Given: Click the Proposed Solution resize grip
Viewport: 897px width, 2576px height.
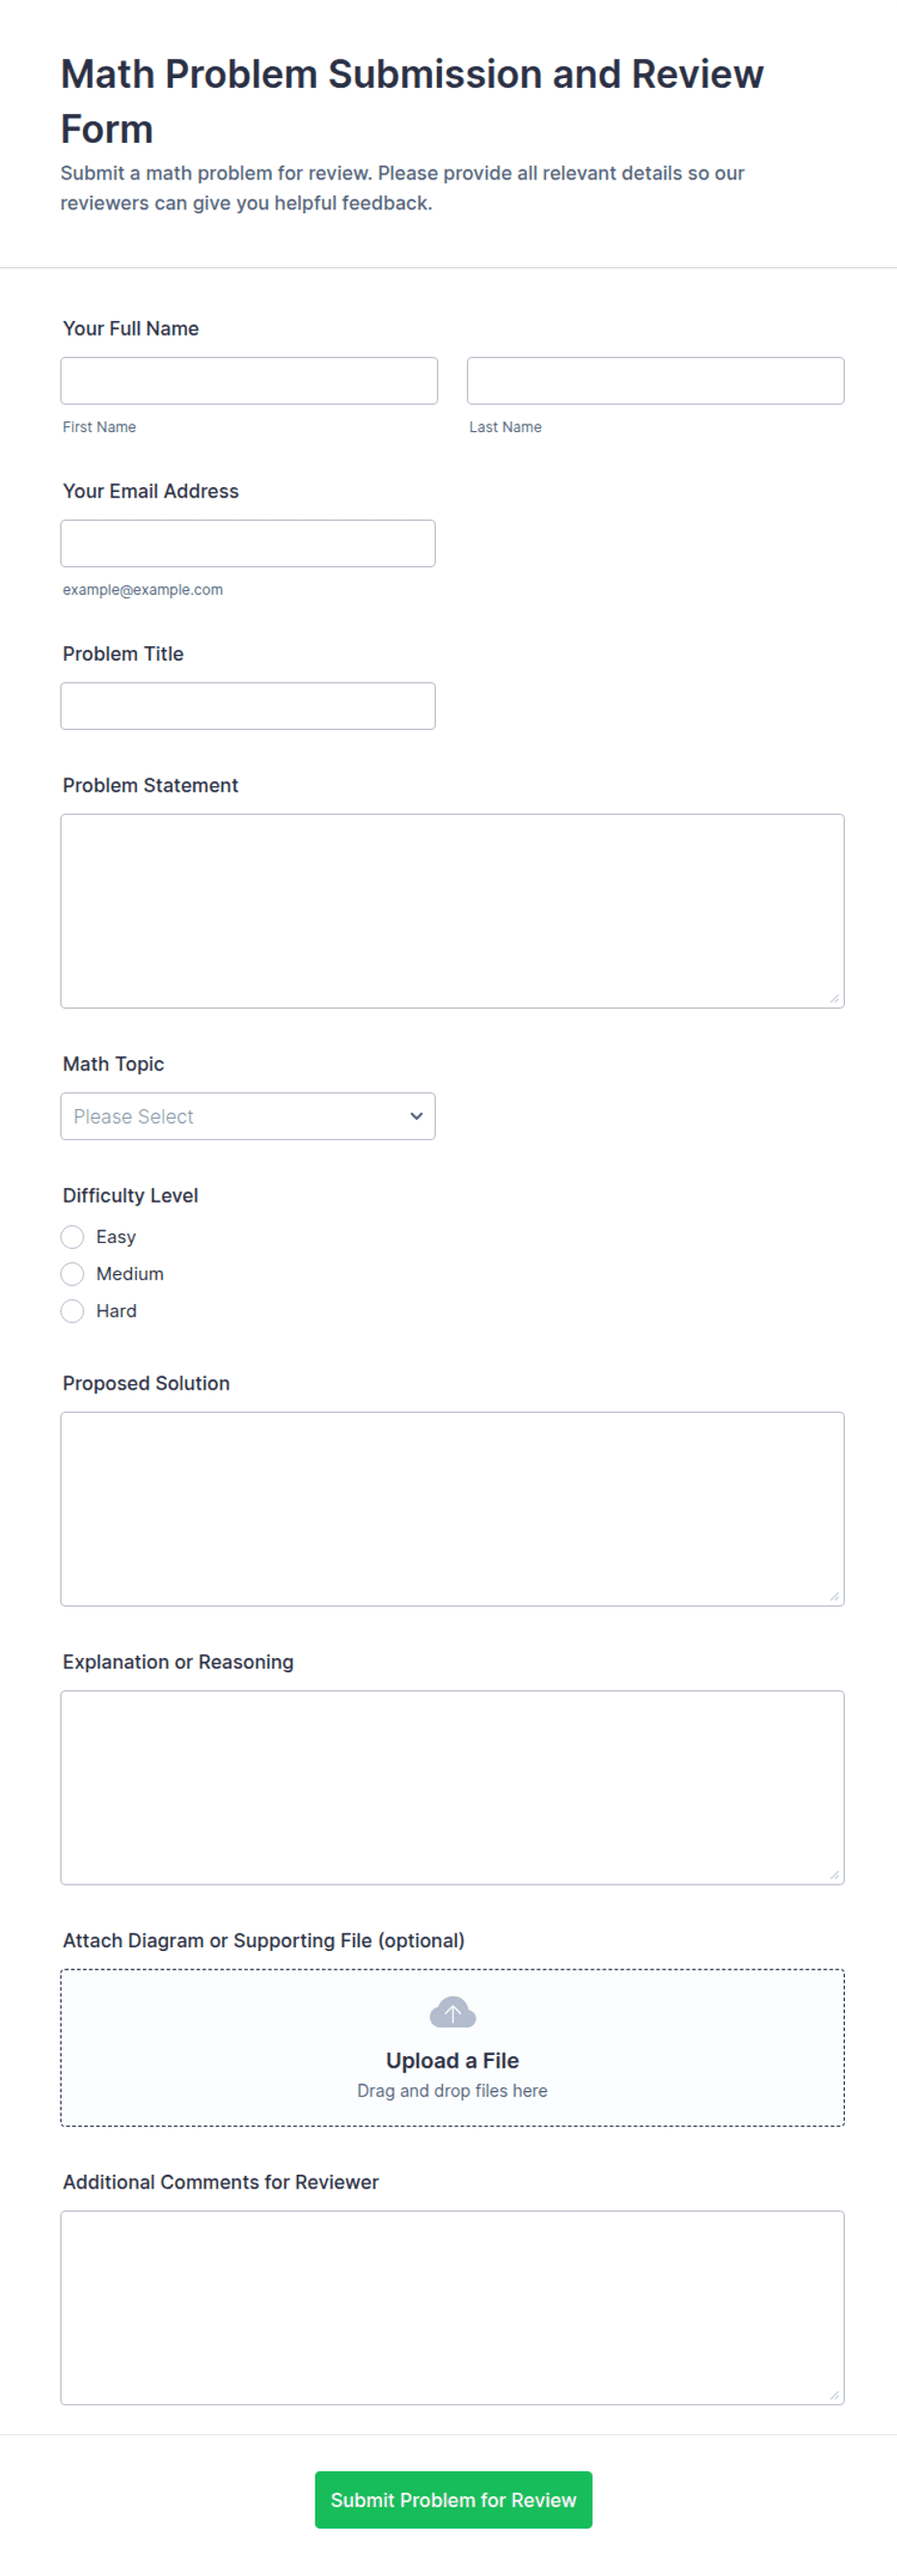Looking at the screenshot, I should click(x=834, y=1596).
